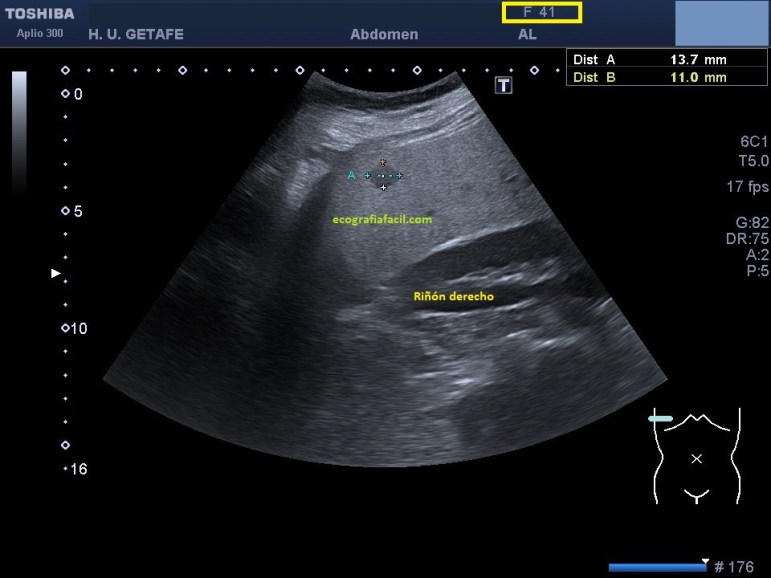Viewport: 771px width, 578px height.
Task: Click the Abdomen preset label
Action: click(x=384, y=34)
